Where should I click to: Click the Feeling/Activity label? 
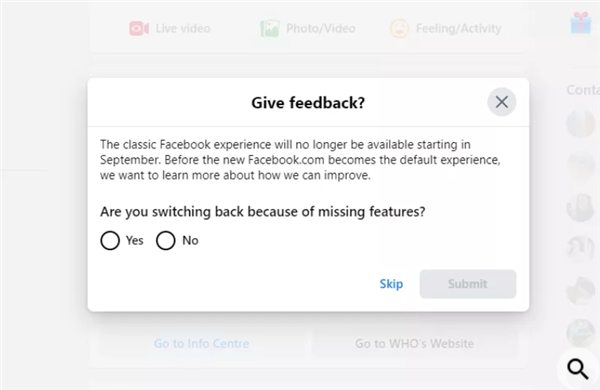458,28
